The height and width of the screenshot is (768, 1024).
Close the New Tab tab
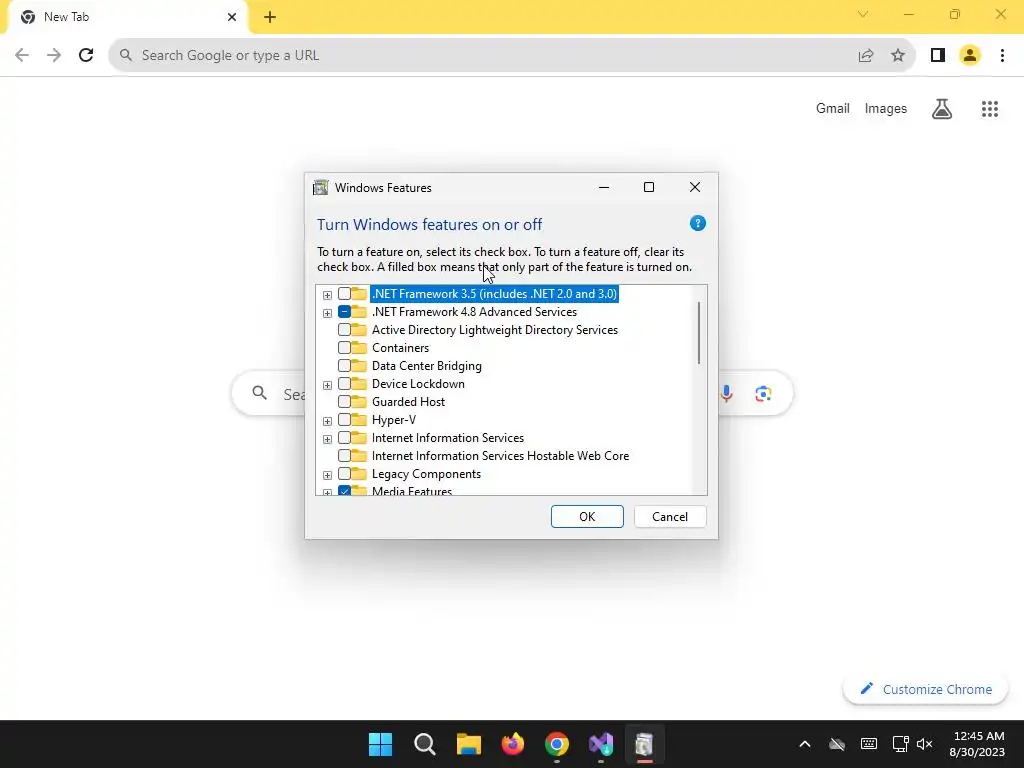231,17
